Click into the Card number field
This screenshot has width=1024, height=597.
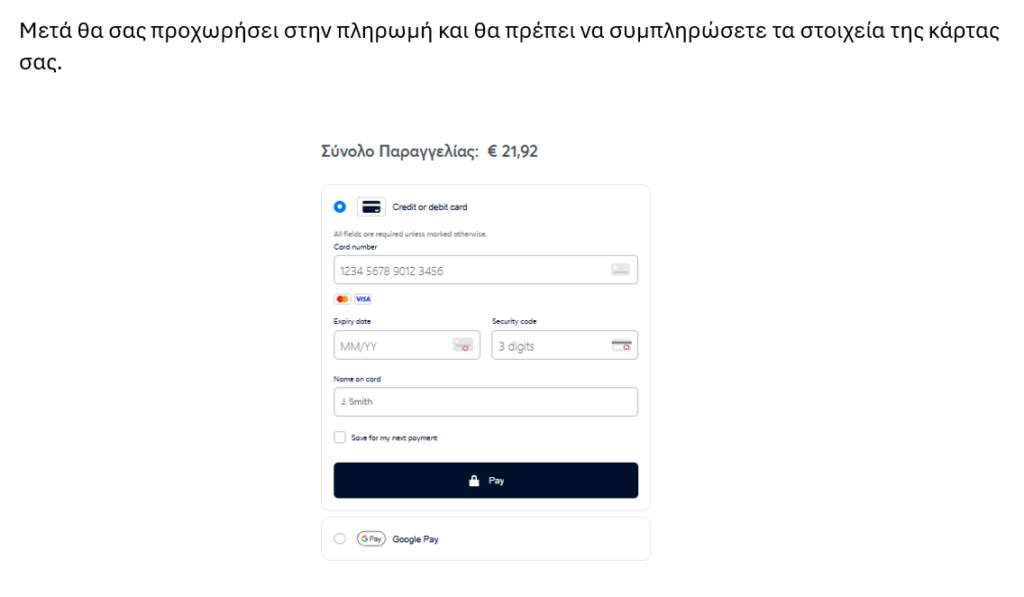(x=470, y=270)
